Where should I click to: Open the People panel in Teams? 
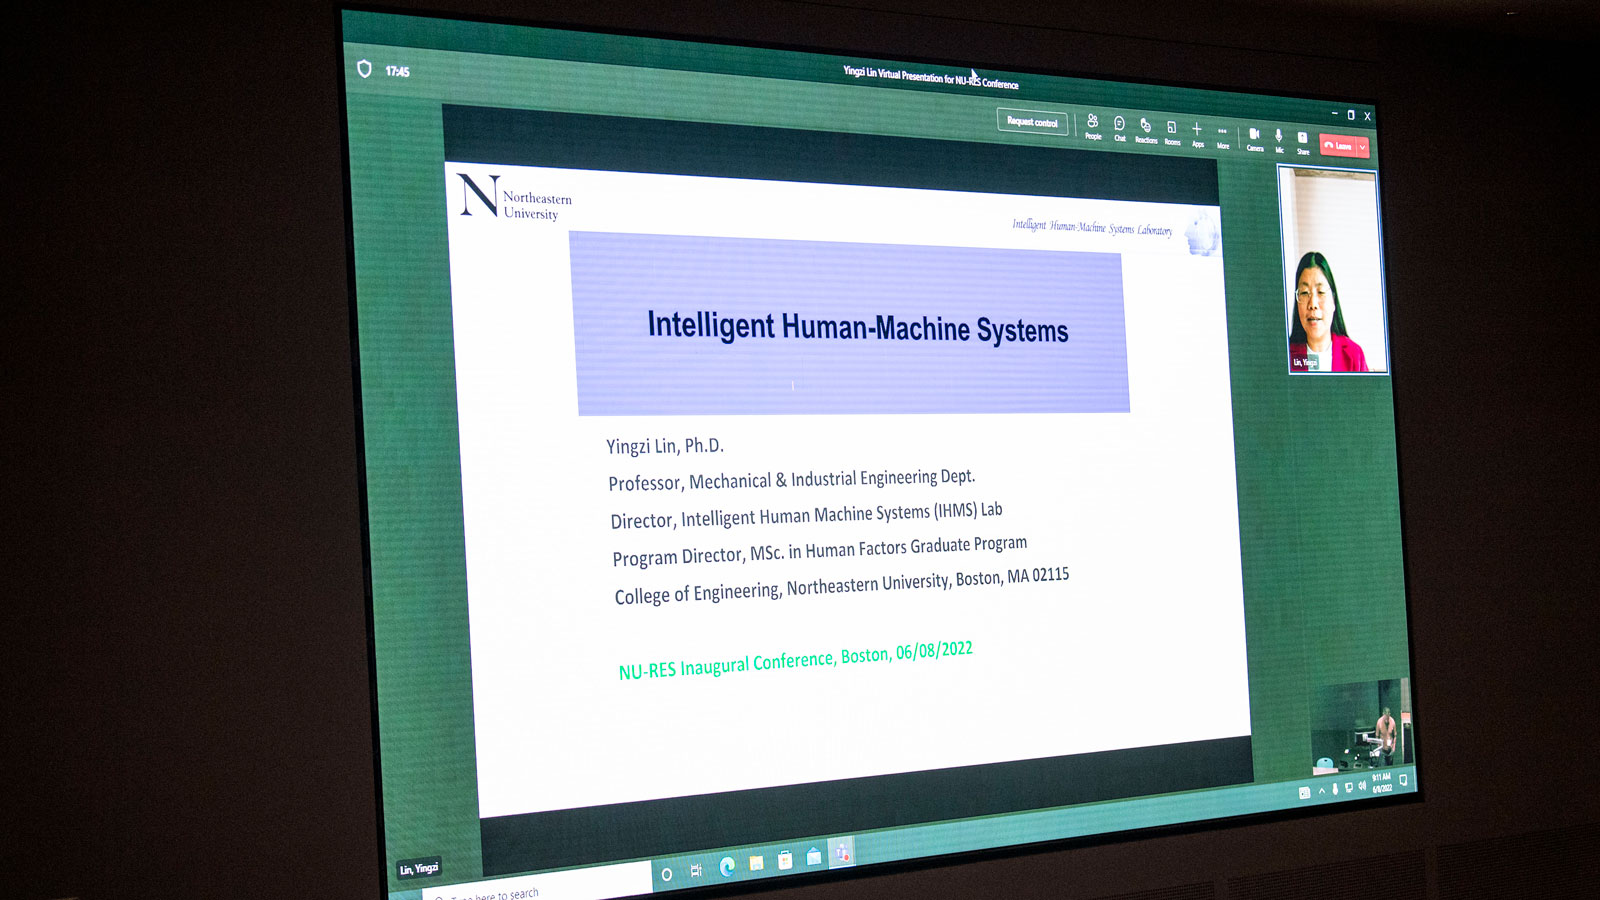(x=1093, y=127)
